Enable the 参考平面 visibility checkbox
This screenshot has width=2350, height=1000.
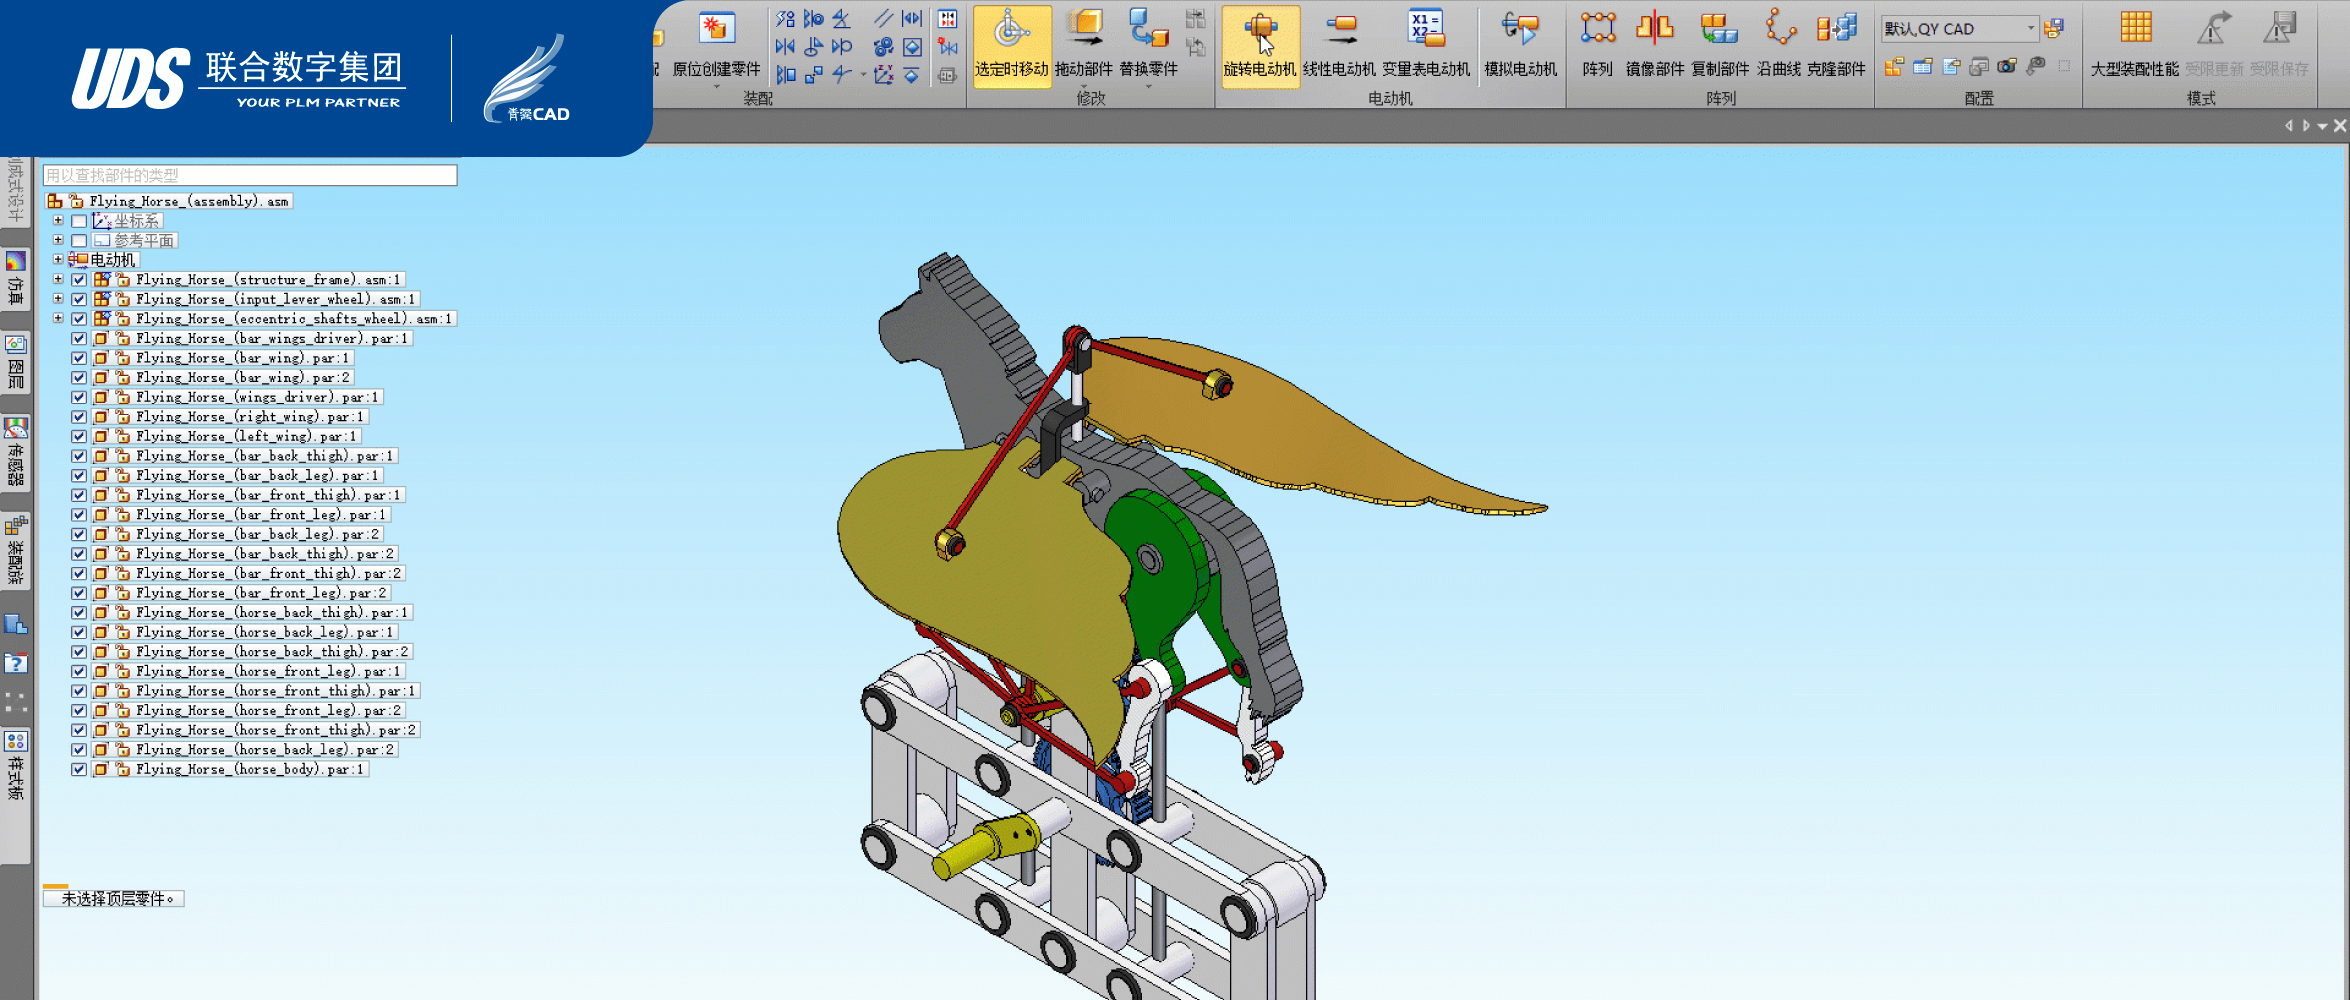coord(79,241)
